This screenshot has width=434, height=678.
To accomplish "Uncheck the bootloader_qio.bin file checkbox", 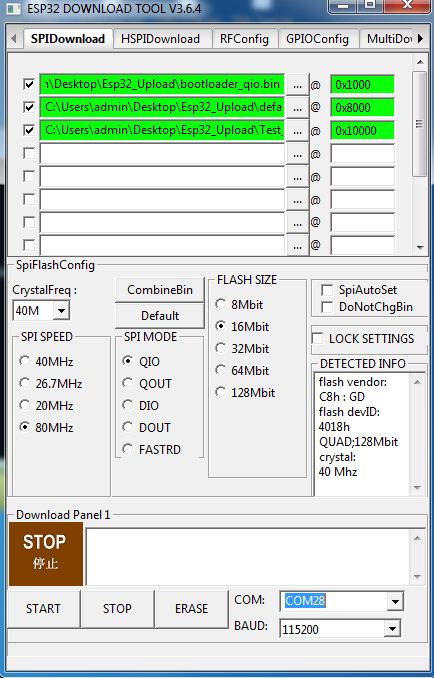I will click(29, 84).
